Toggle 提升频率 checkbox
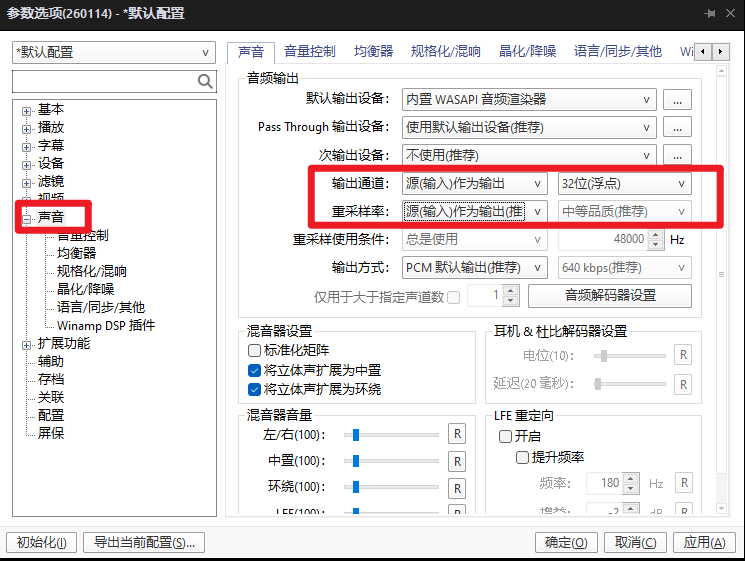 (522, 457)
